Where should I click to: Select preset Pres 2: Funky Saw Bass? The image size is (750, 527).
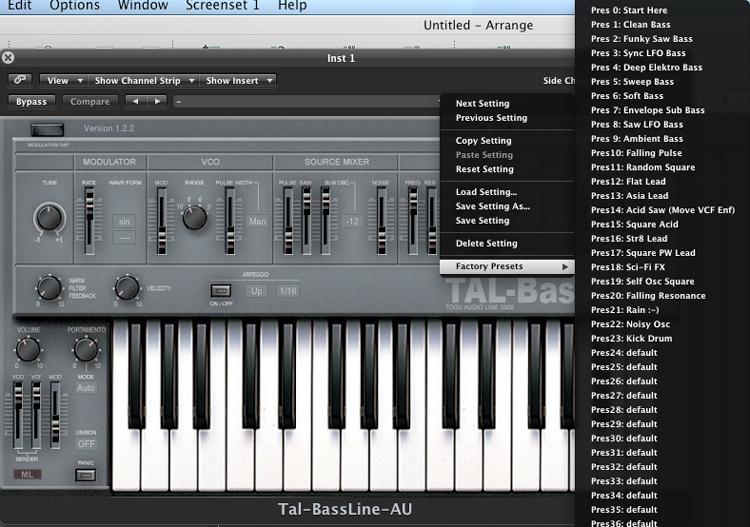coord(641,39)
